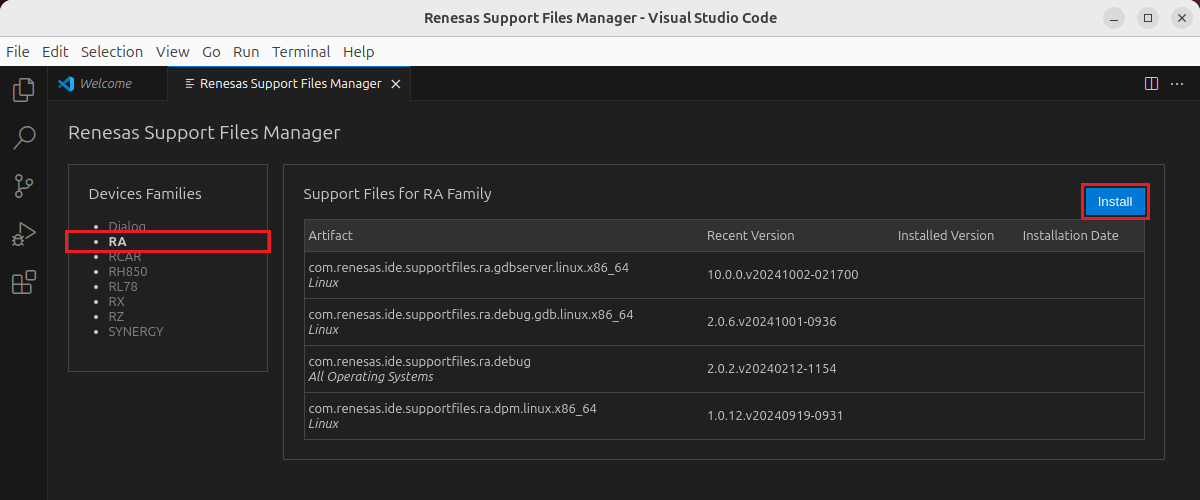Switch to the Welcome tab
This screenshot has height=500, width=1200.
pos(107,84)
